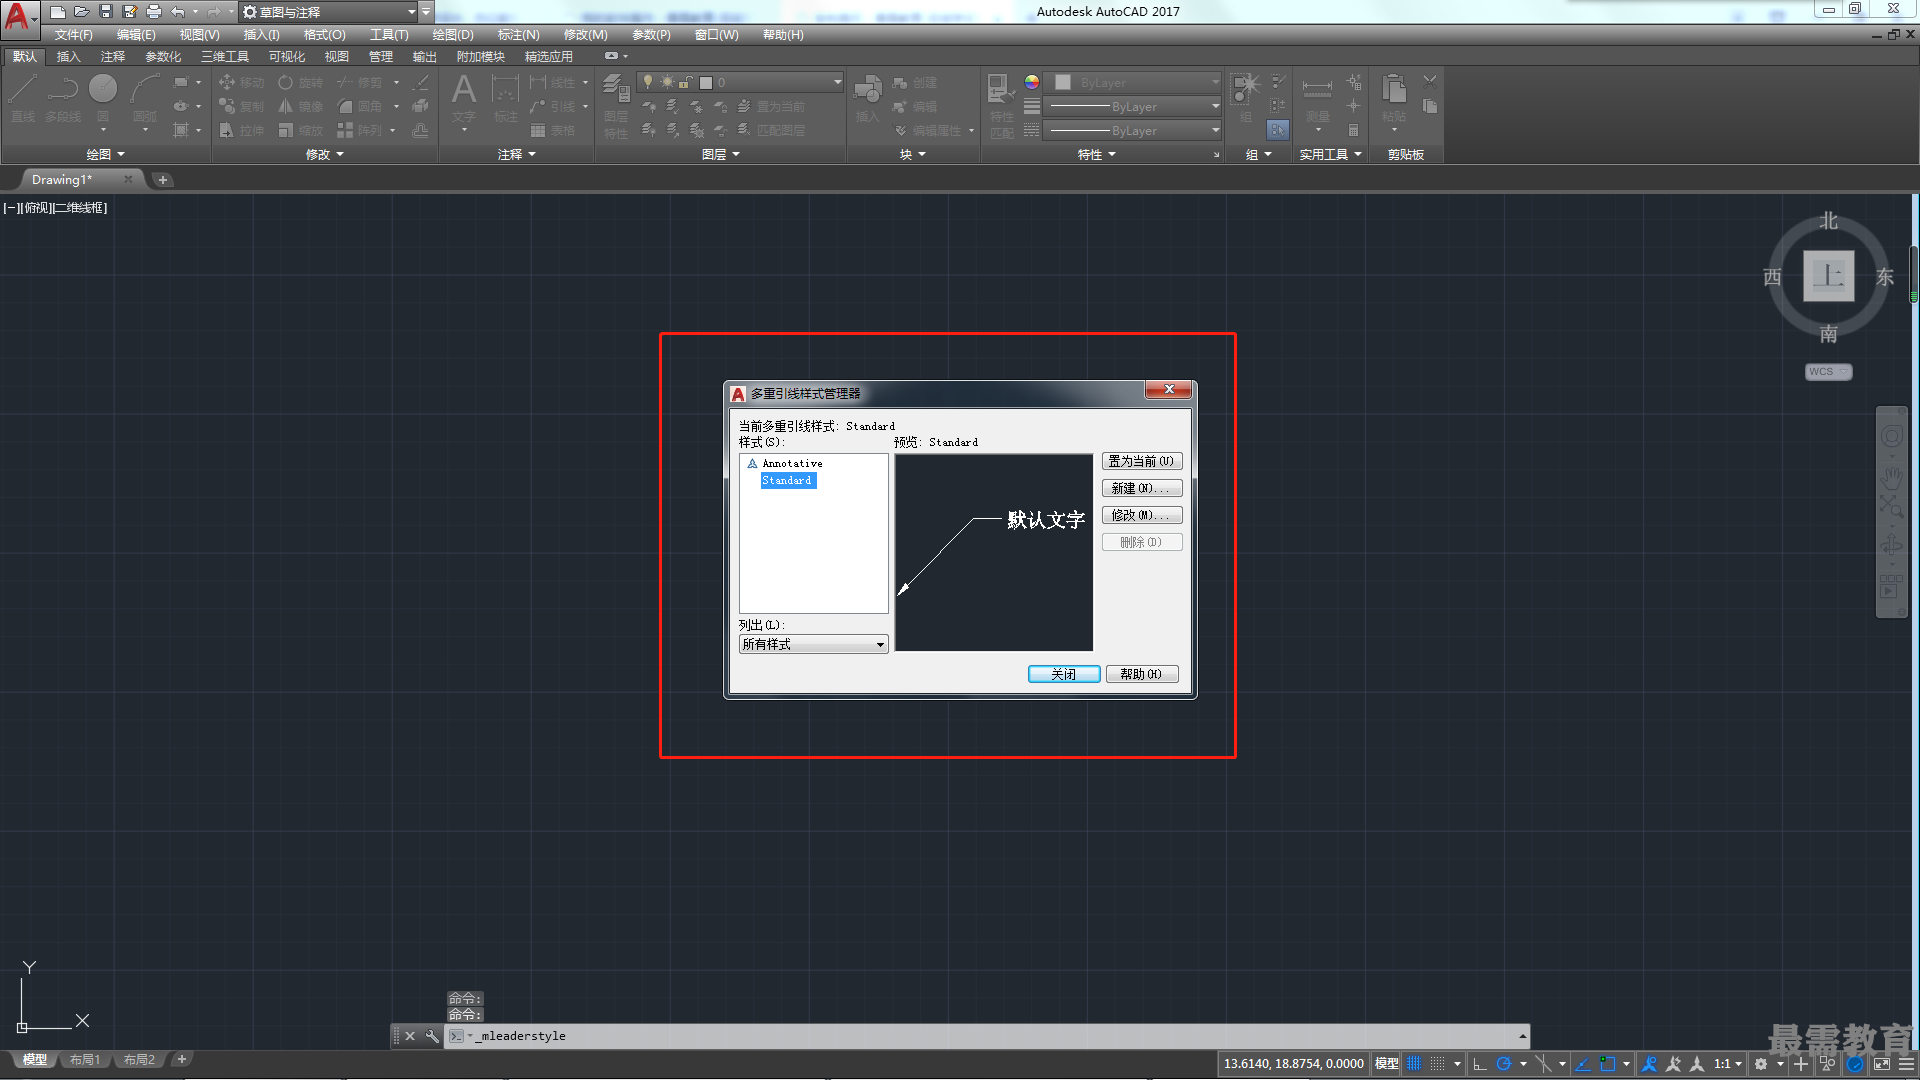The height and width of the screenshot is (1080, 1920).
Task: Switch to the 参数化 ribbon tab
Action: (163, 57)
